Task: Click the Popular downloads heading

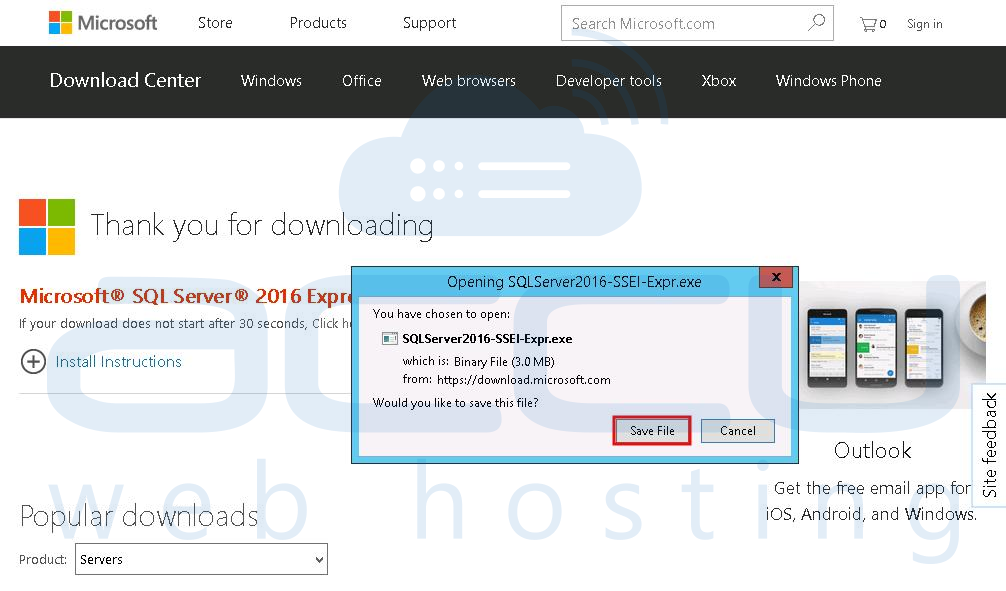Action: pos(139,516)
